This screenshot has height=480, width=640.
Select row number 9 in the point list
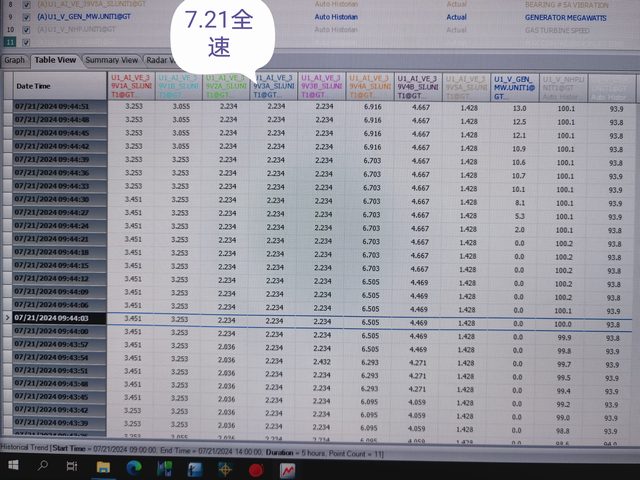pyautogui.click(x=10, y=18)
